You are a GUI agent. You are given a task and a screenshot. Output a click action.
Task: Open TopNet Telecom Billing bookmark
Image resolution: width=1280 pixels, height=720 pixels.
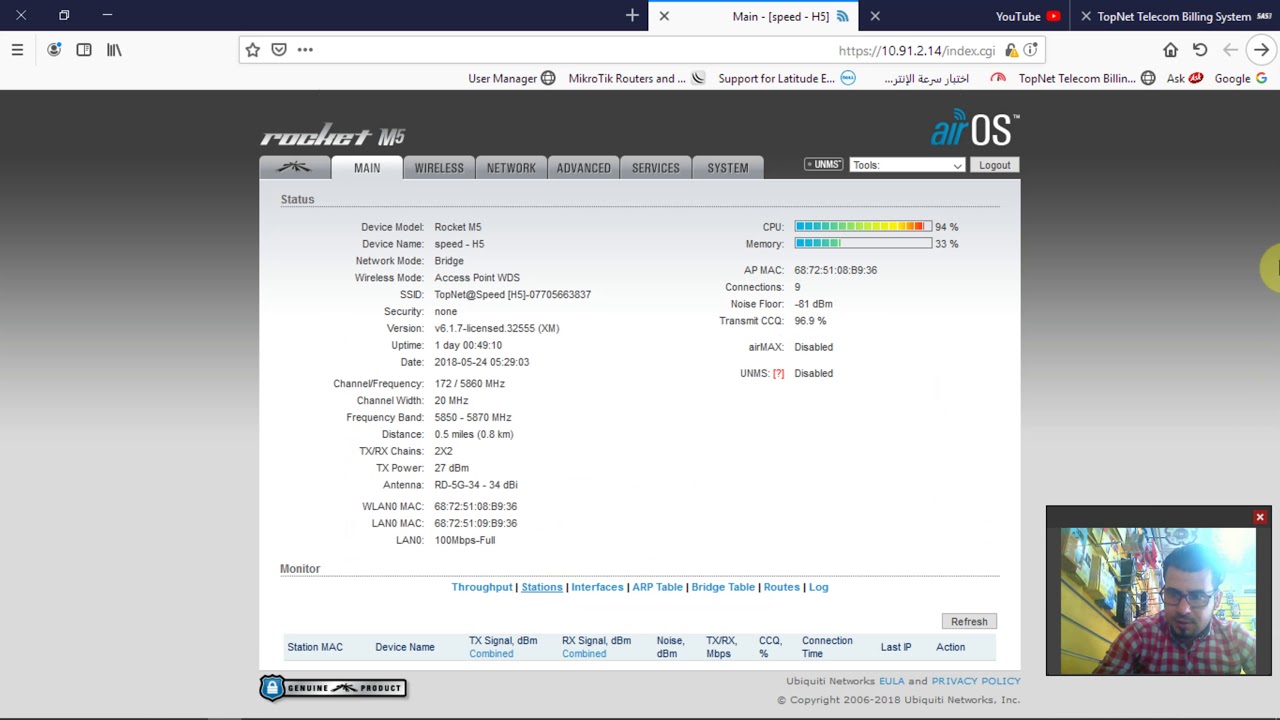tap(1087, 78)
